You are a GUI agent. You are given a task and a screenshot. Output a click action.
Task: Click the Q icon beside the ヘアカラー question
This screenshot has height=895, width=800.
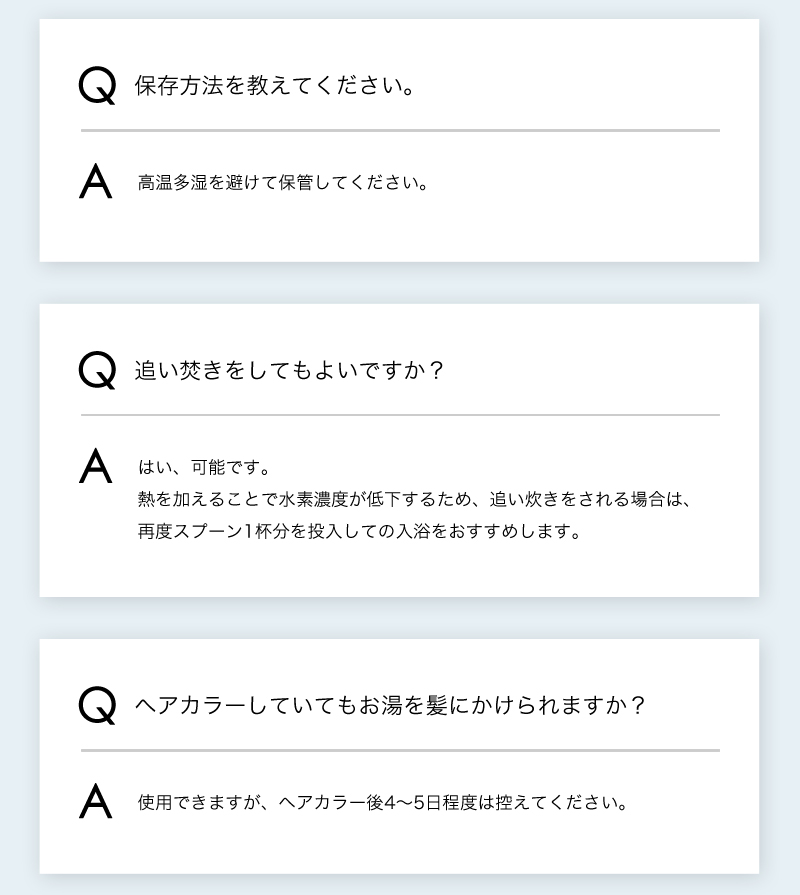[97, 705]
